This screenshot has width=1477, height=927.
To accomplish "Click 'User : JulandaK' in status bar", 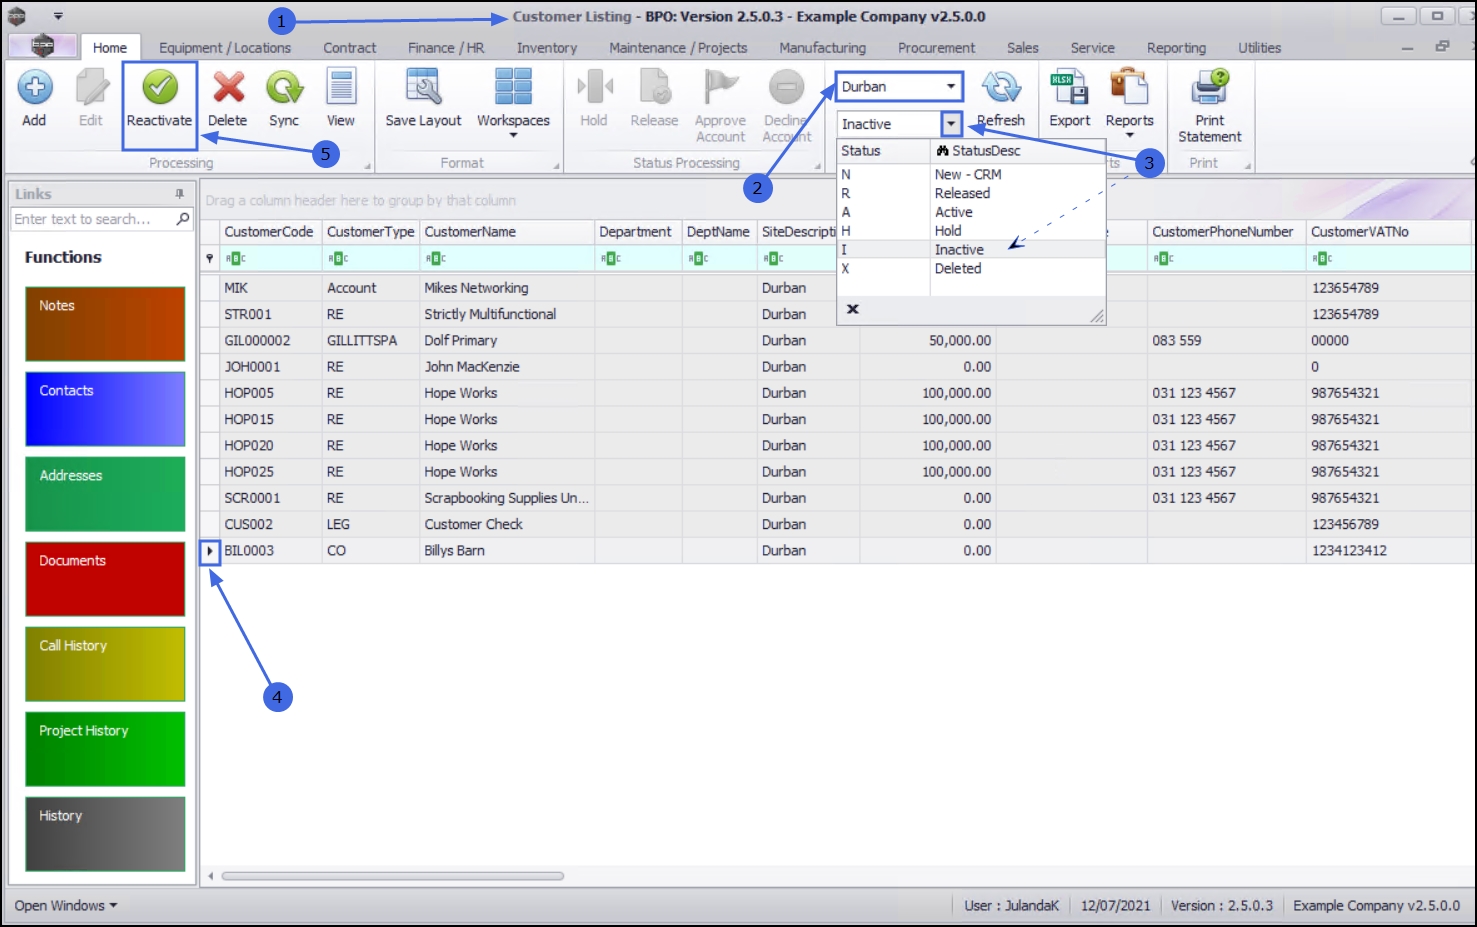I will (1011, 906).
